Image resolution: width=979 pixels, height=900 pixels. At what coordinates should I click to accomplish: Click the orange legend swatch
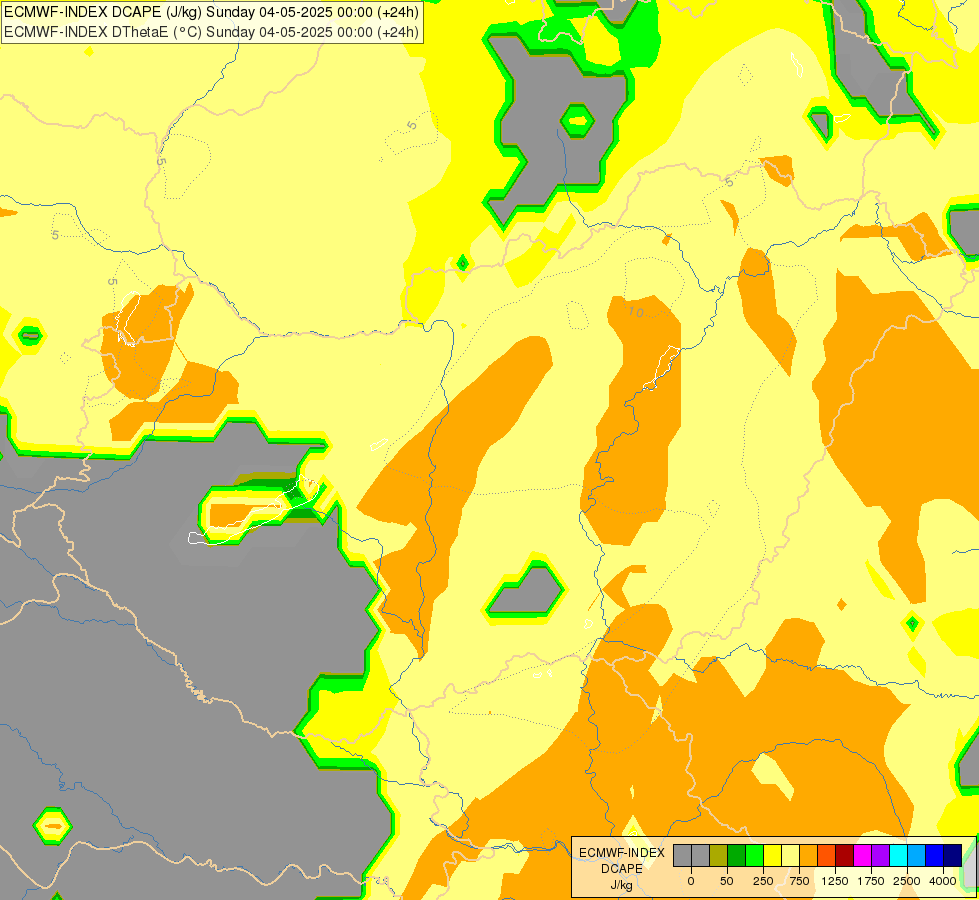[809, 856]
